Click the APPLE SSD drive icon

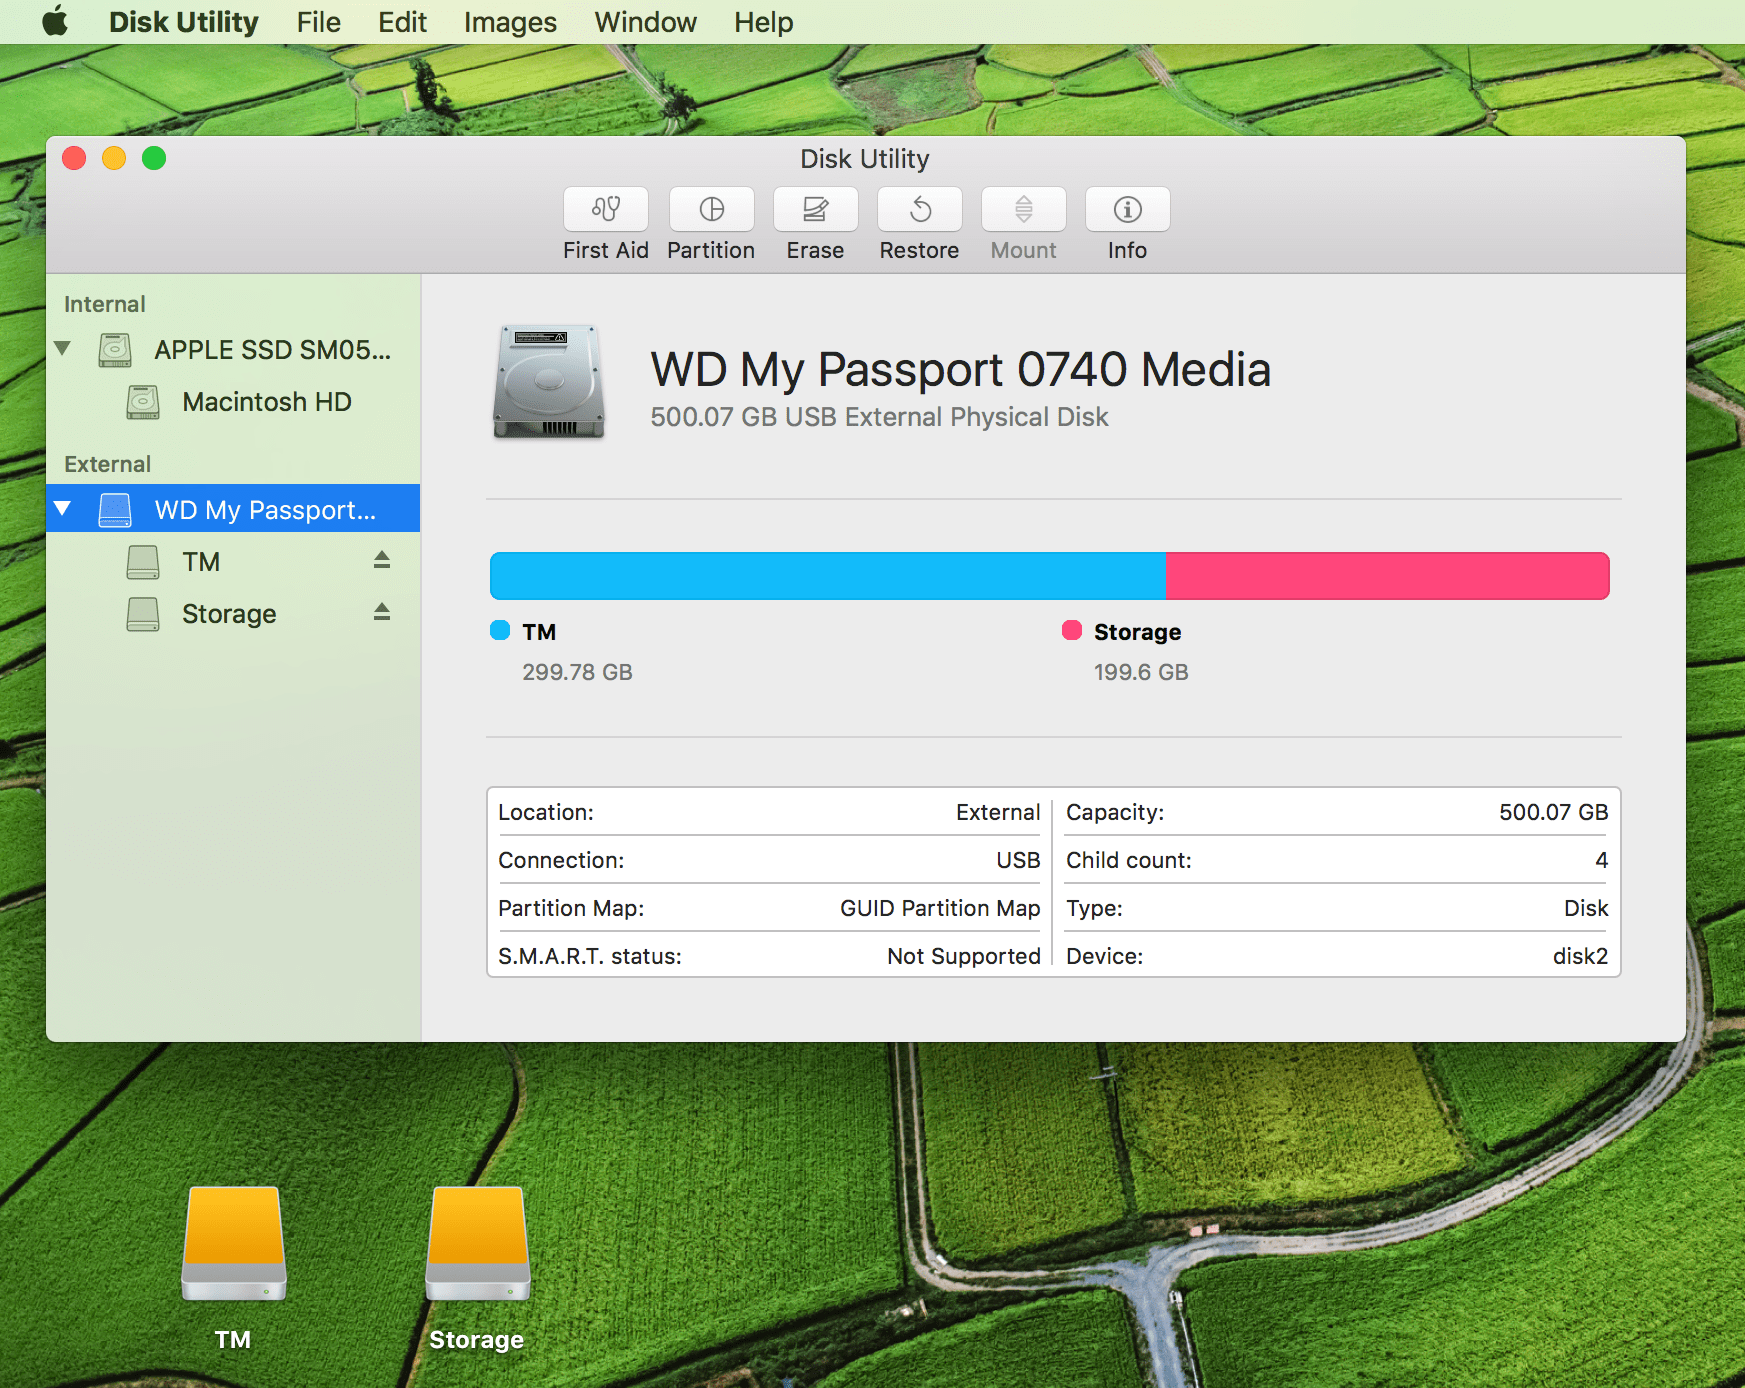pos(115,350)
